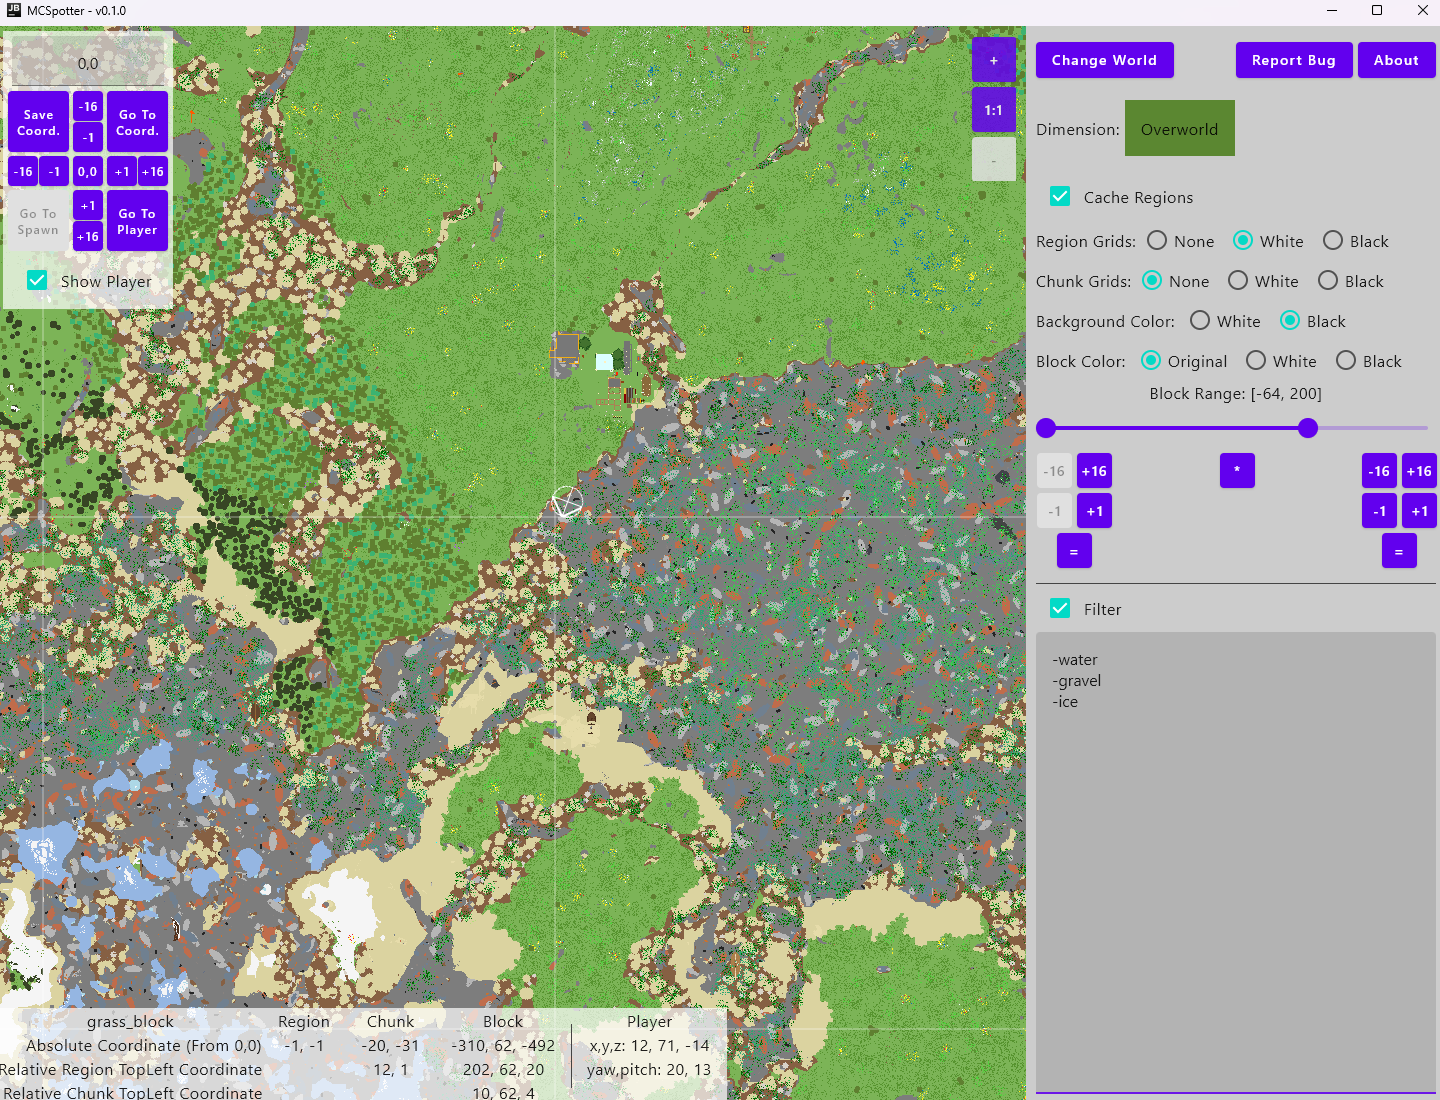Click the block coordinate -310, 62, -492

(503, 1045)
